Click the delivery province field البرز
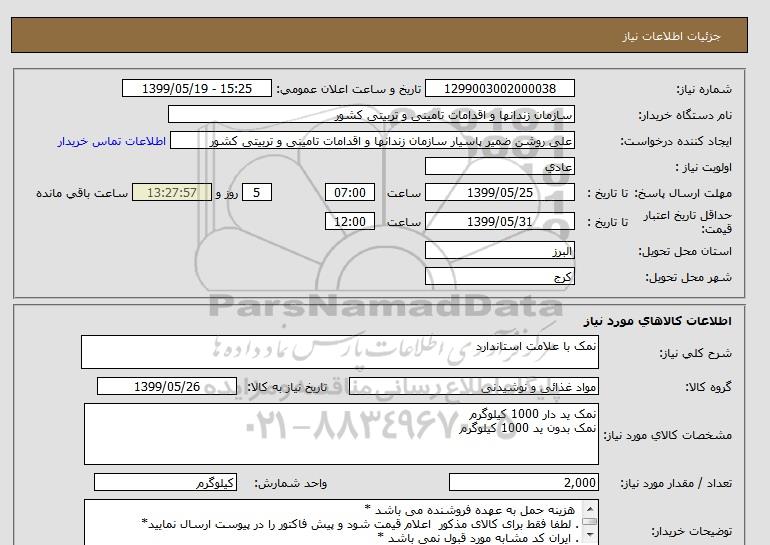Image resolution: width=770 pixels, height=545 pixels. click(499, 250)
